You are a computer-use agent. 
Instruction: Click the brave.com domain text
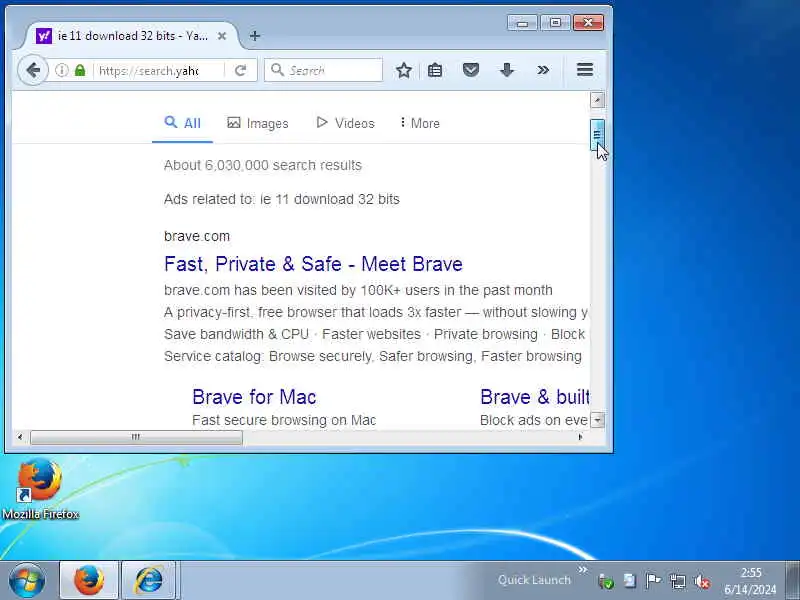197,236
